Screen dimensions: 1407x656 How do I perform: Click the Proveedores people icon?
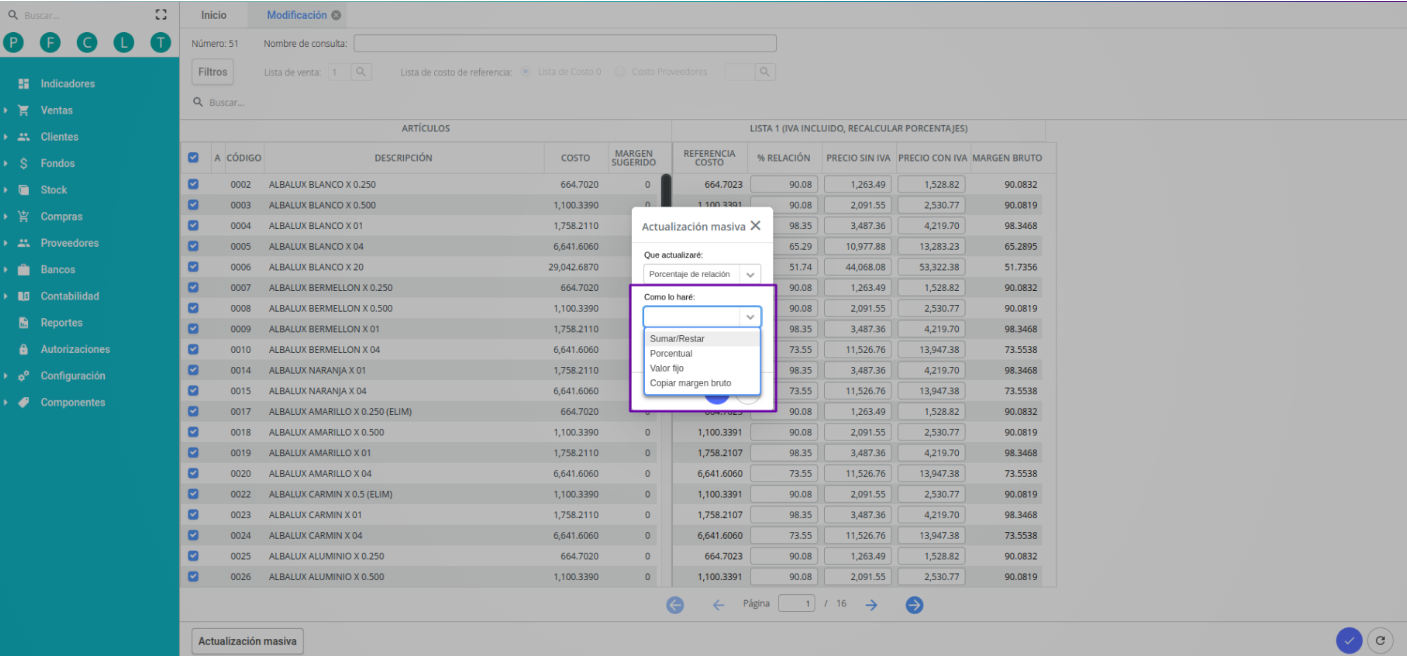(24, 243)
